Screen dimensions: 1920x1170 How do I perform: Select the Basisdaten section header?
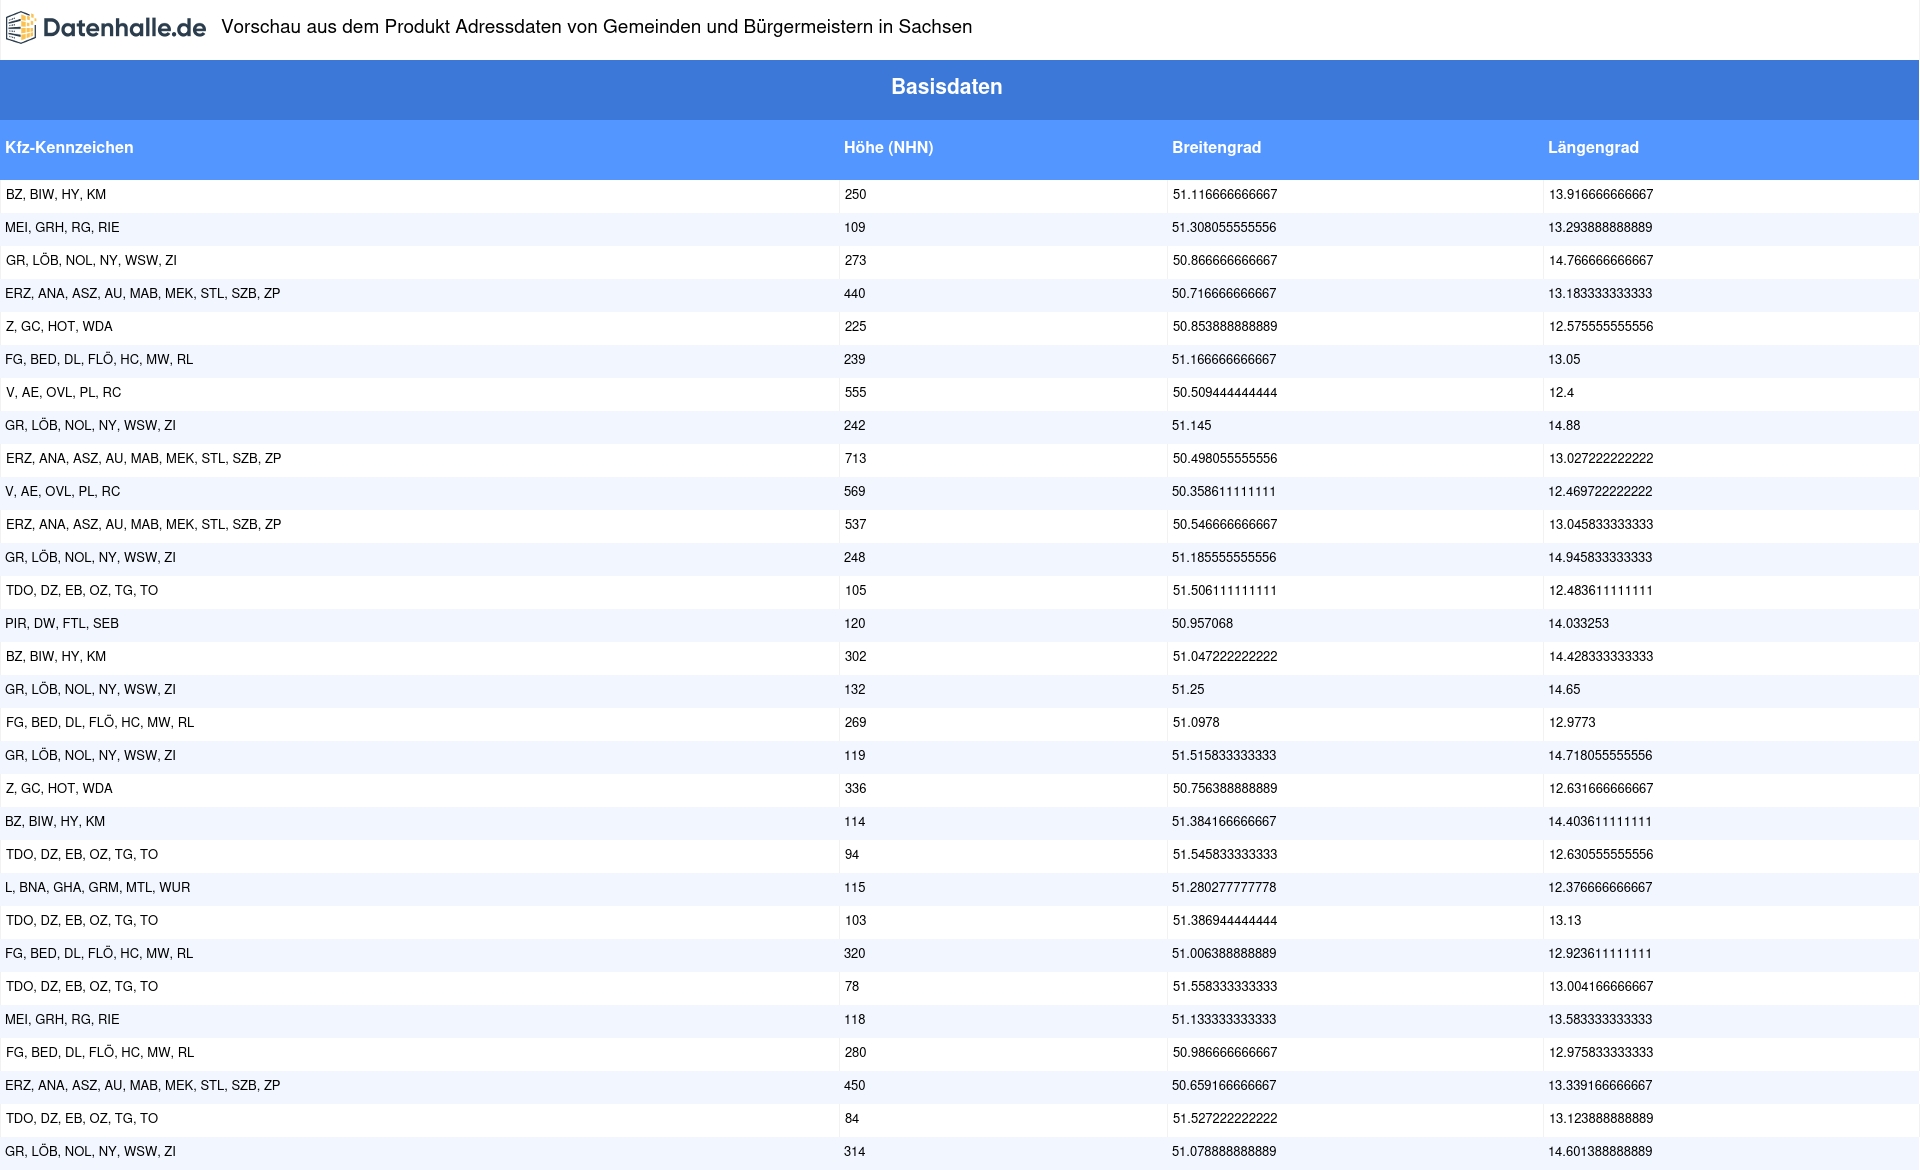point(947,87)
